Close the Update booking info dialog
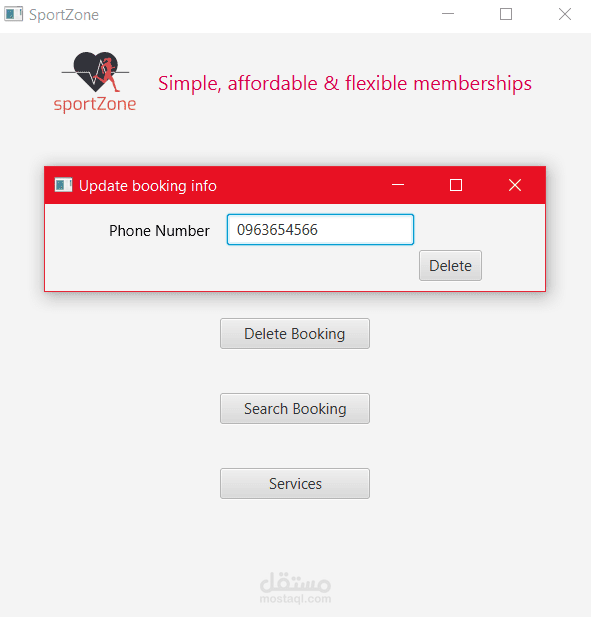 (515, 185)
